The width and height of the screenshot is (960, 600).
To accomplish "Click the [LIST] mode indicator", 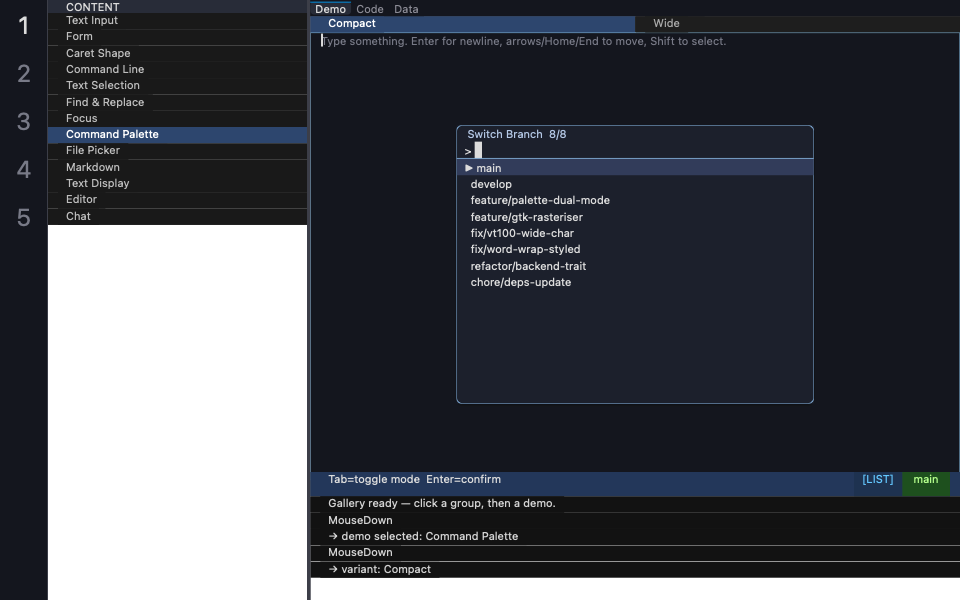I will click(877, 479).
